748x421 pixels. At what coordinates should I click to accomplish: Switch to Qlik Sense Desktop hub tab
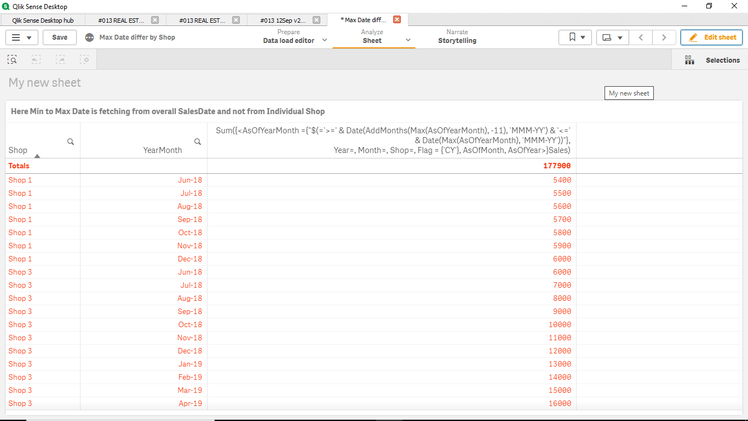point(42,20)
